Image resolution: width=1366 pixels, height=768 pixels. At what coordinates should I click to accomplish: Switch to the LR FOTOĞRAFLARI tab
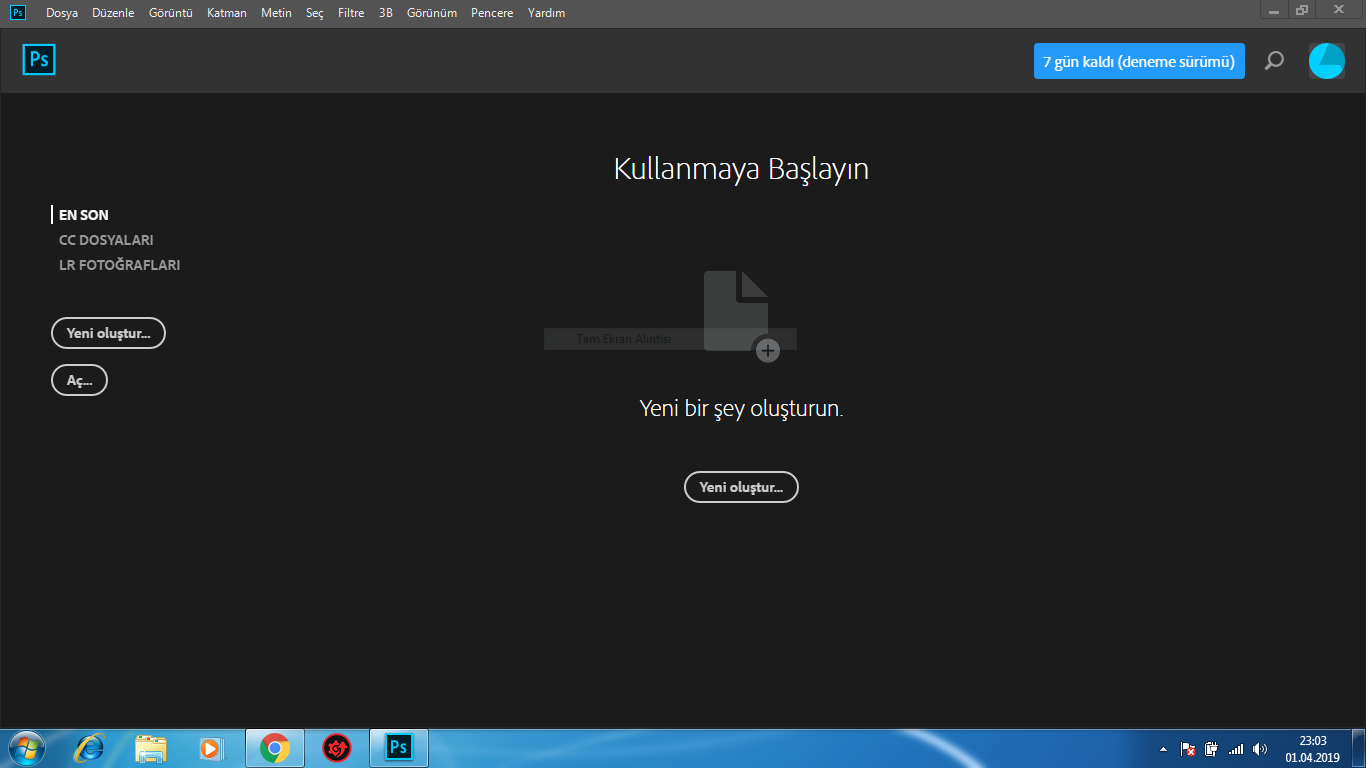[119, 265]
